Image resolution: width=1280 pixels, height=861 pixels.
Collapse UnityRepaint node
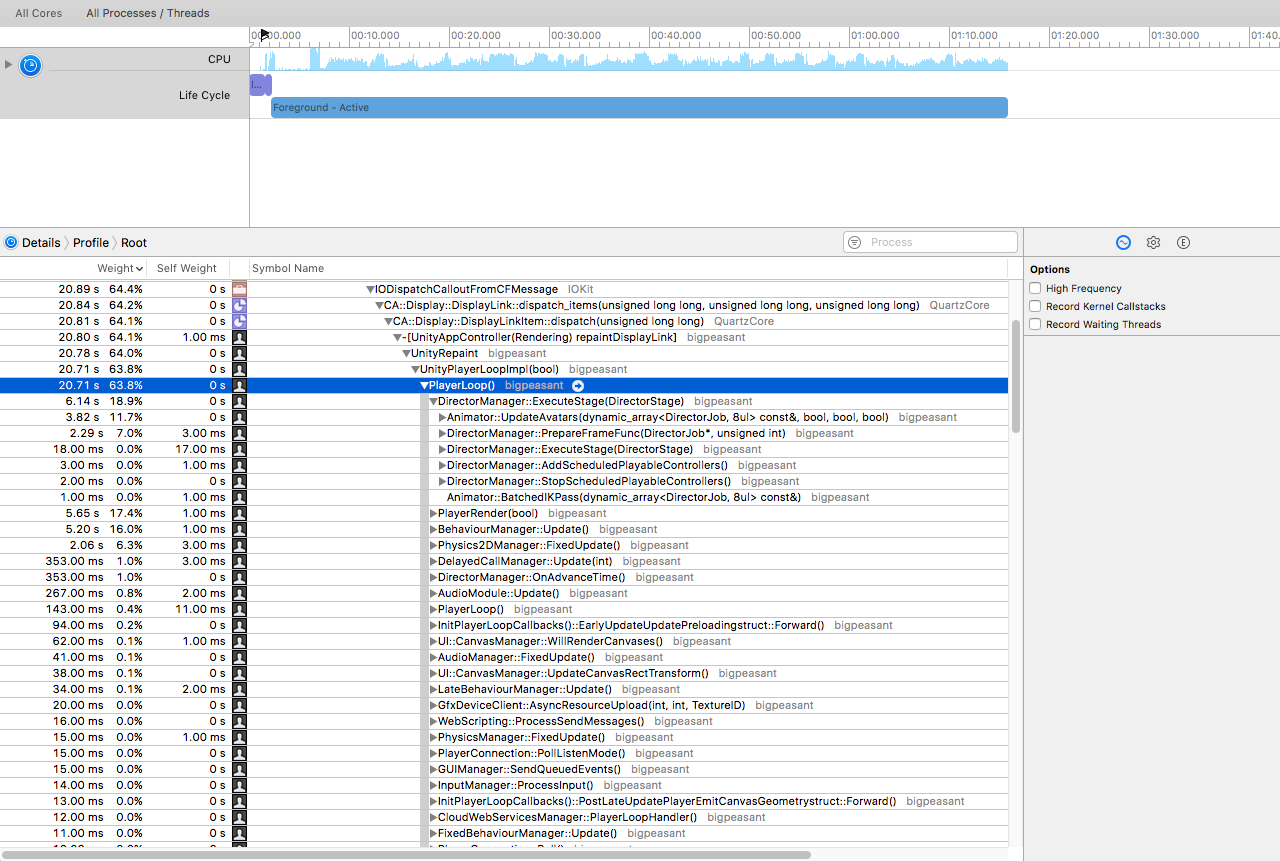(406, 353)
